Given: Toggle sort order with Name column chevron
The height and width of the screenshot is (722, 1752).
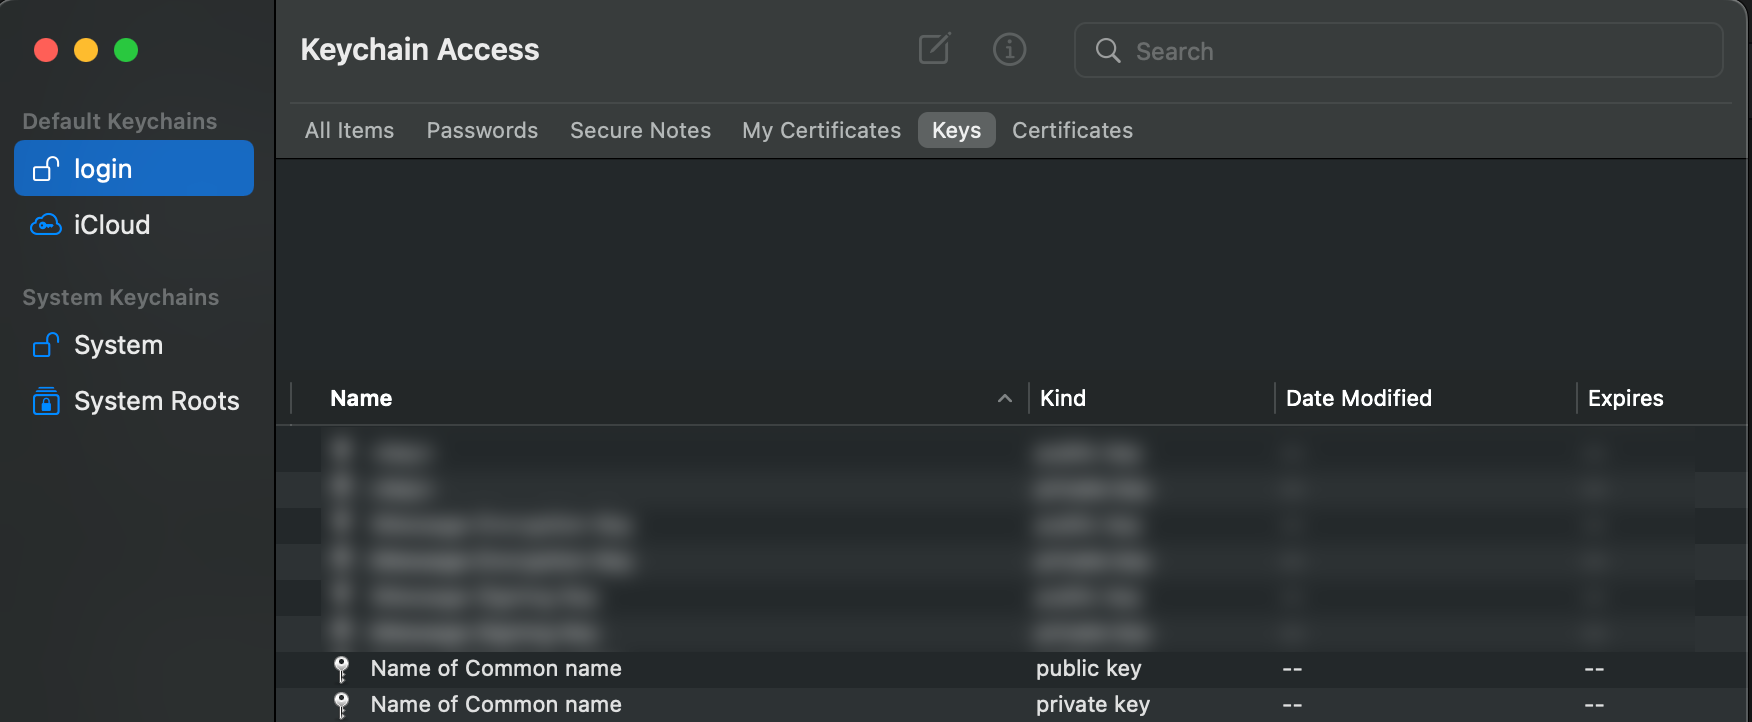Looking at the screenshot, I should click(1004, 399).
